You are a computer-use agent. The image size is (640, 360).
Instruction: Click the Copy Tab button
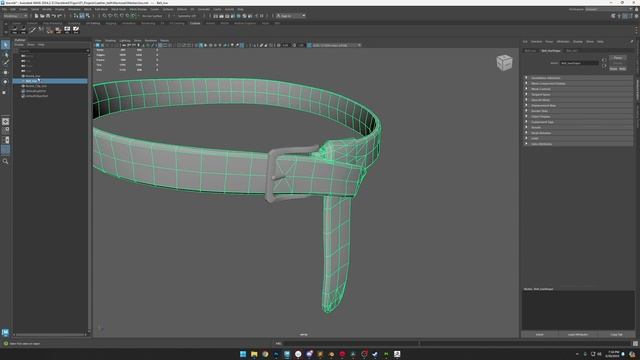coord(616,334)
